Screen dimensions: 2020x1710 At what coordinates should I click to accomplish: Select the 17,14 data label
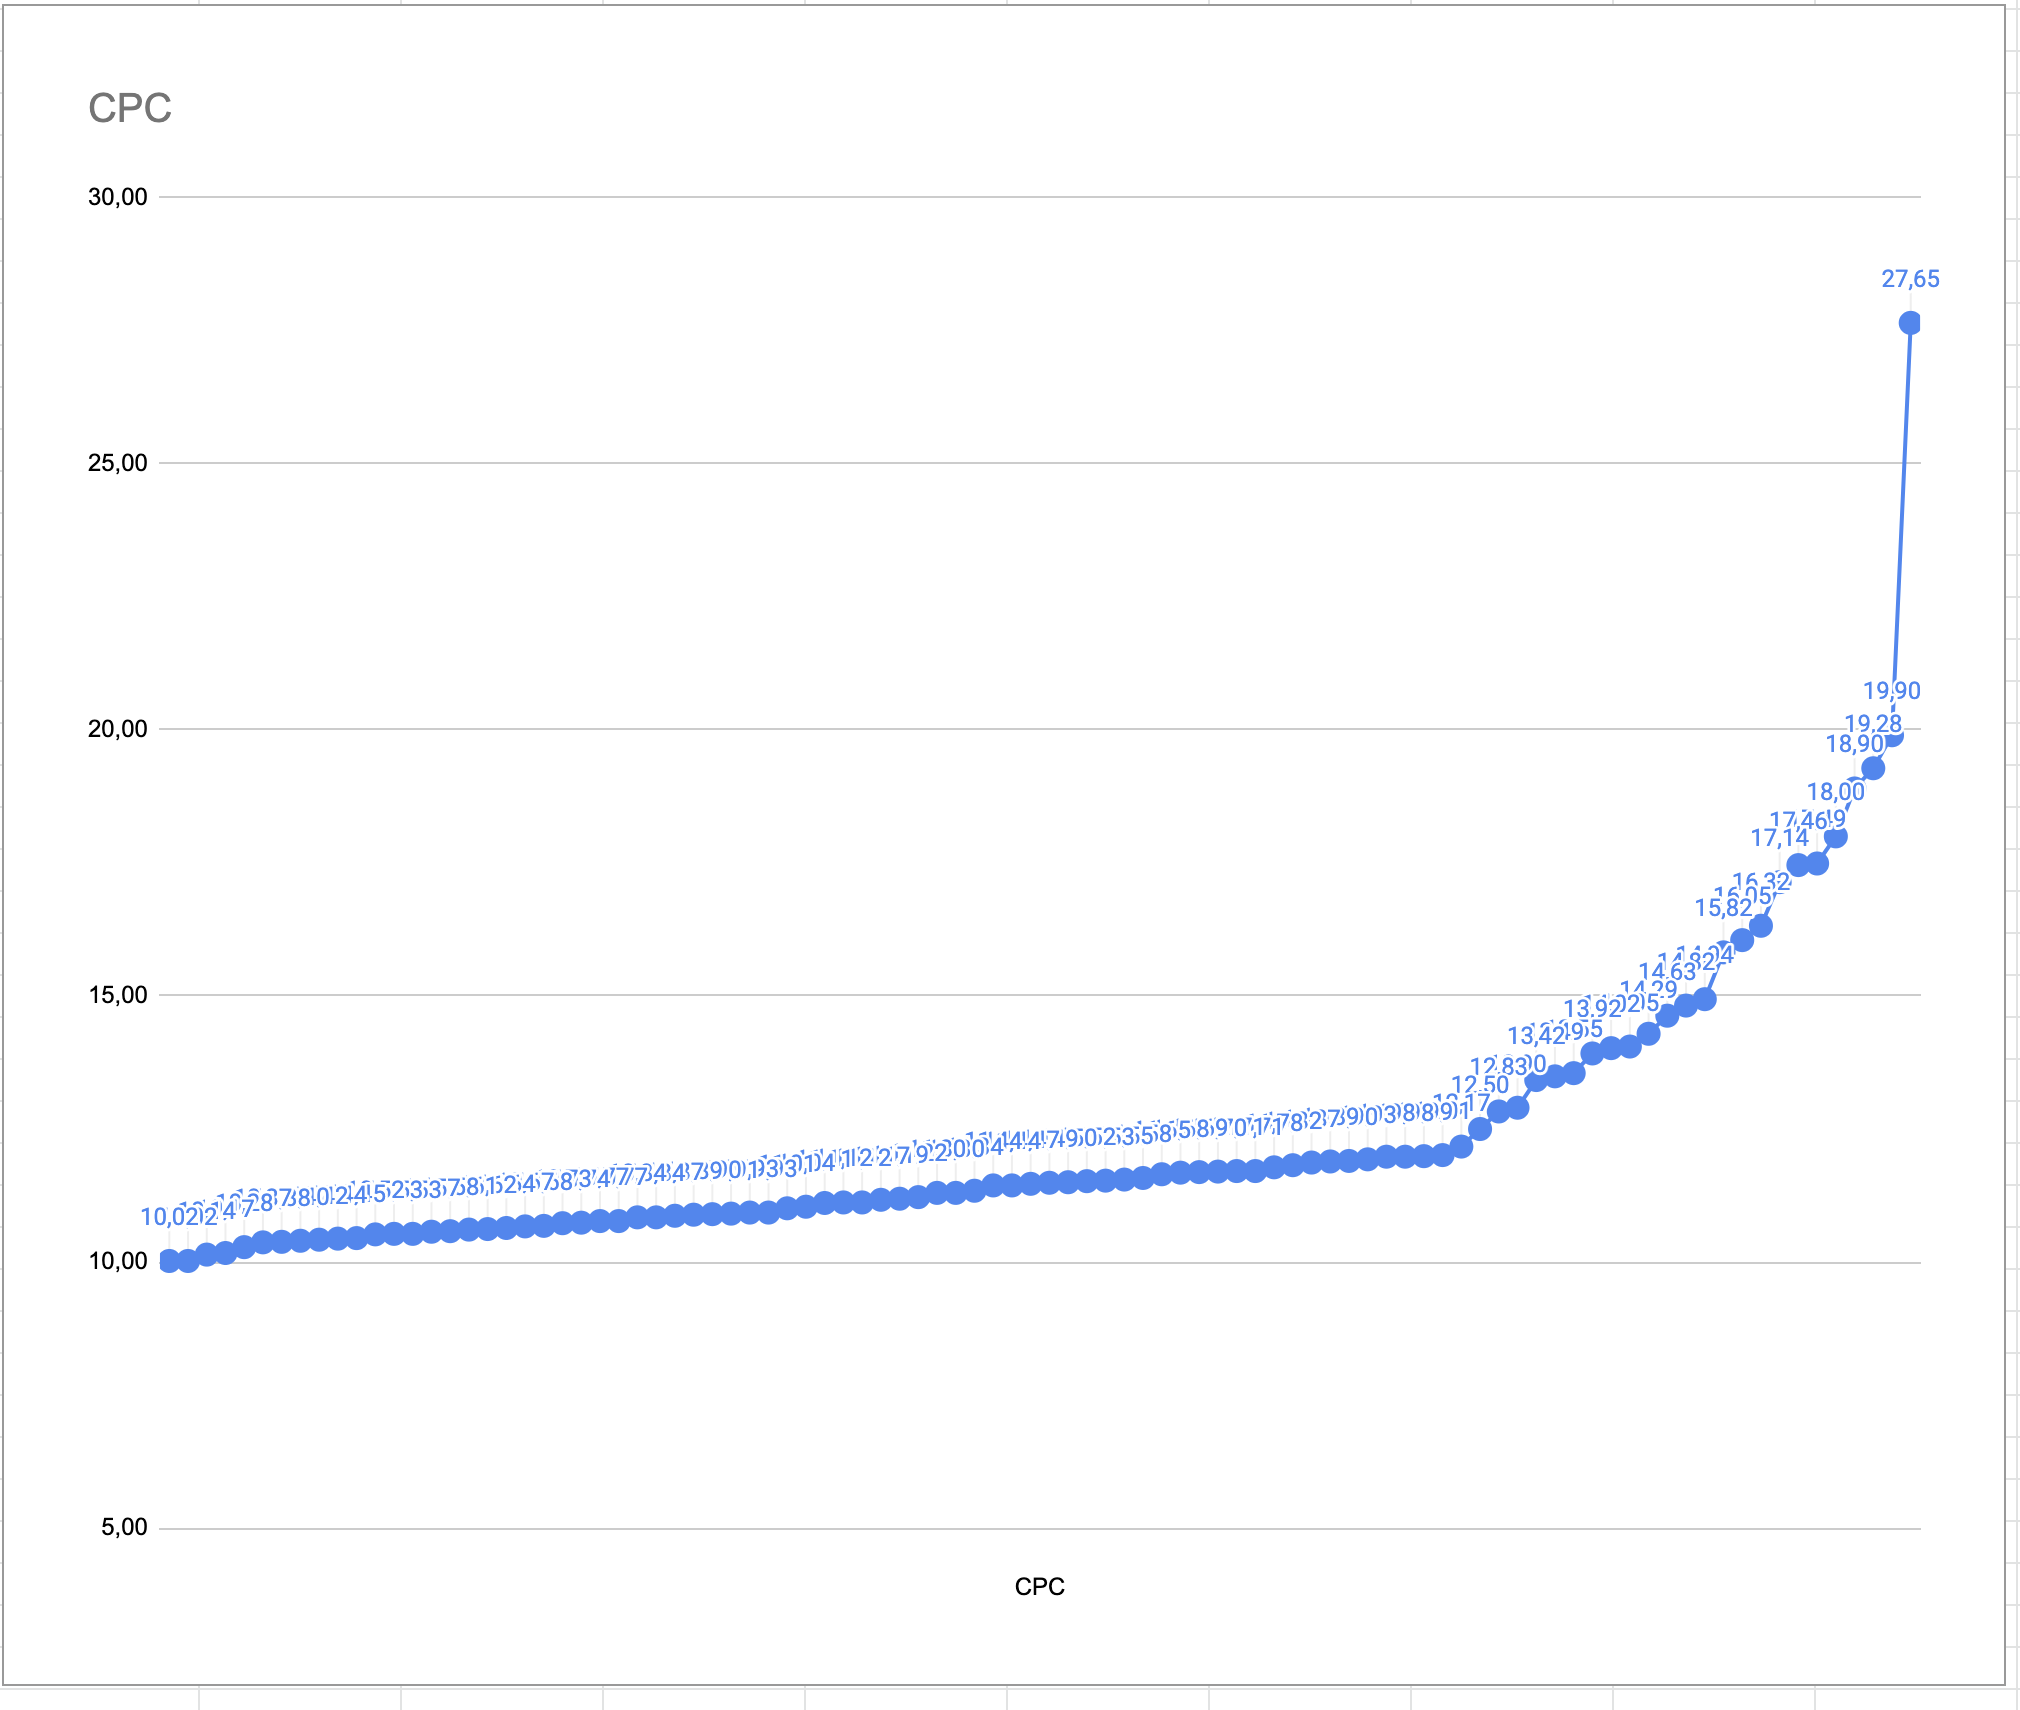1779,838
